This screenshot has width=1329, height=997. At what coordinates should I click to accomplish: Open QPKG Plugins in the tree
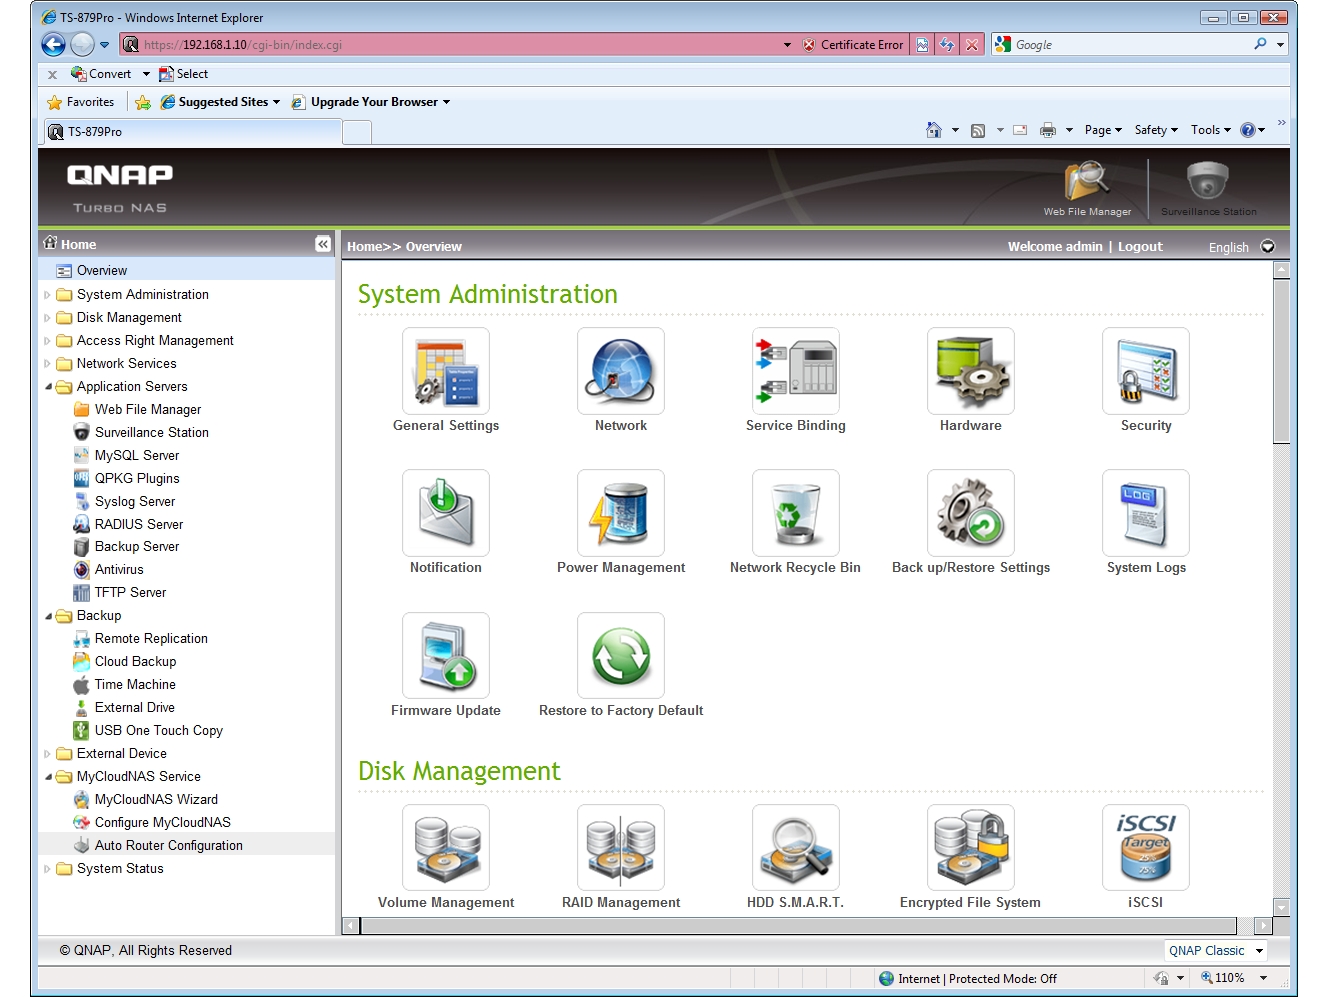[x=137, y=479]
